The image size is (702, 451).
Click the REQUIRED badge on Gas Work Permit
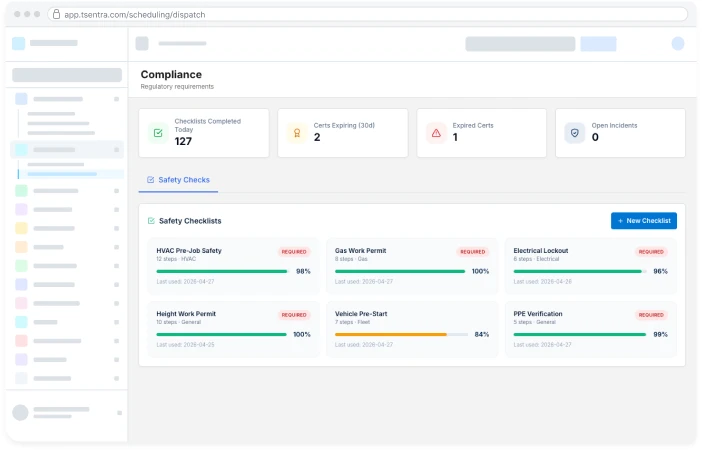(473, 252)
